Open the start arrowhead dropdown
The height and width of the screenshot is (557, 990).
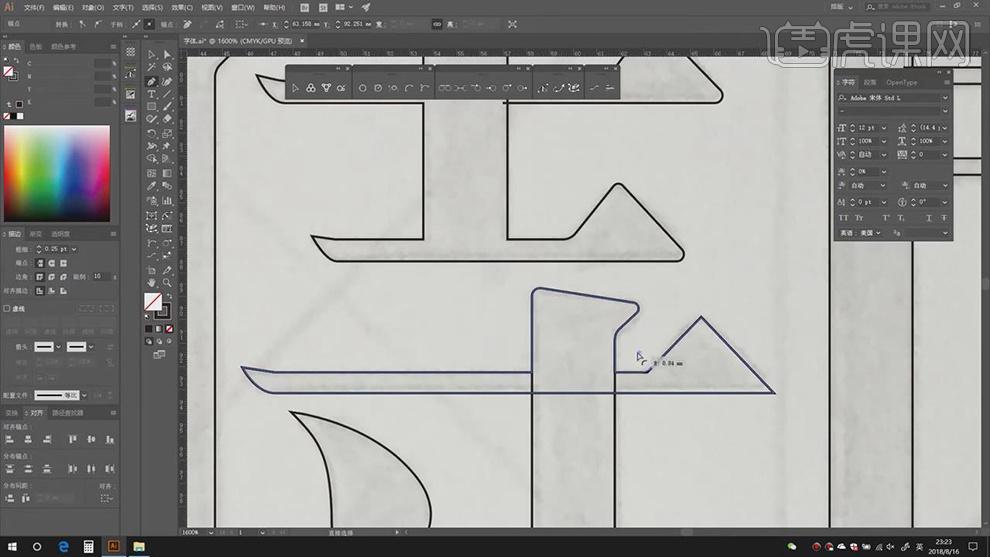(58, 347)
